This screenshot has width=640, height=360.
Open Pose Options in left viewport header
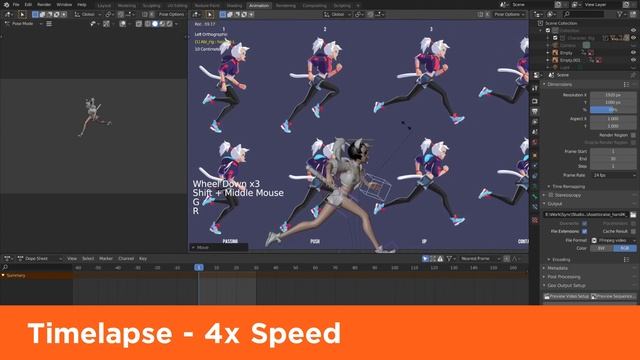[171, 14]
